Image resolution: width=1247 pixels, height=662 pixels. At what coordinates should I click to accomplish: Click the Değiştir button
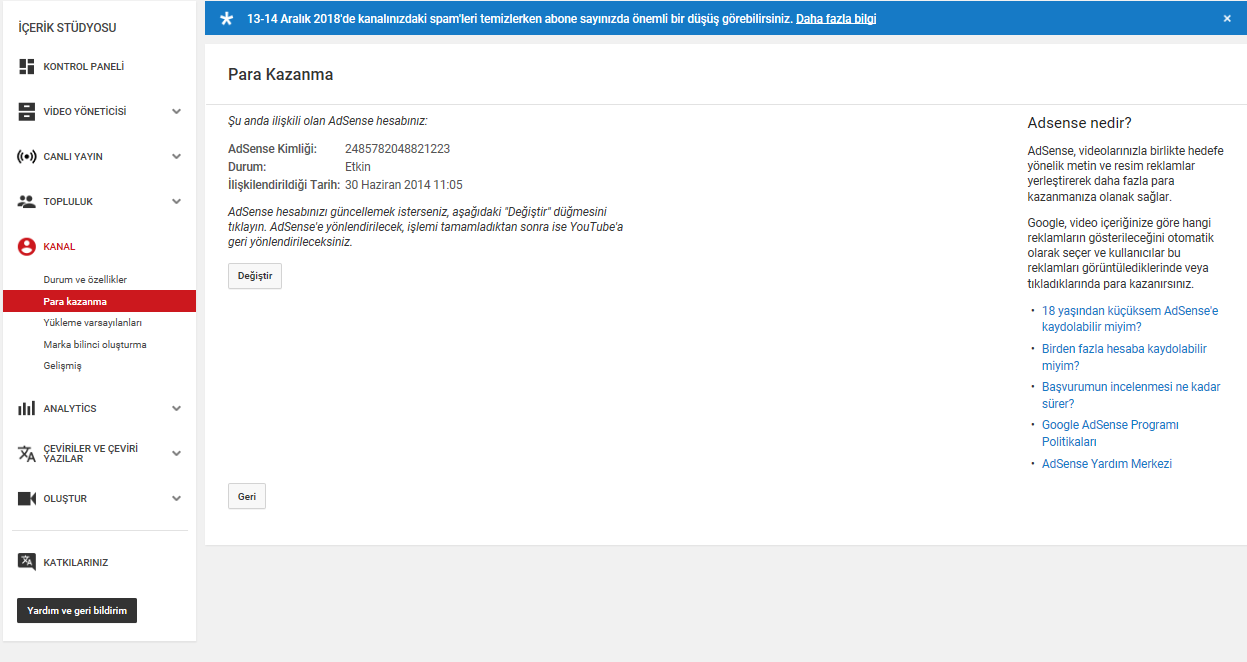point(255,275)
